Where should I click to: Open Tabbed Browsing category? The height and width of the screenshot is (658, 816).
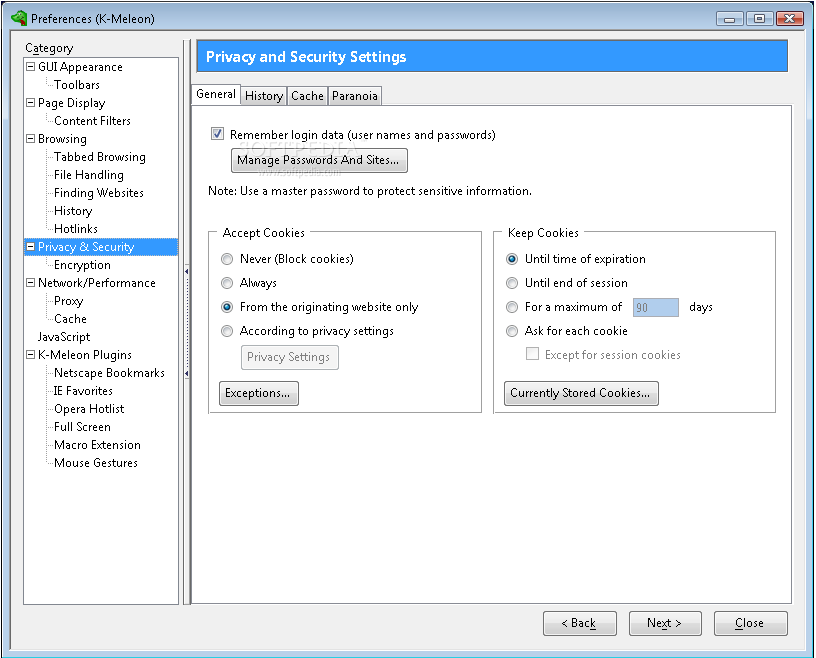(x=99, y=157)
